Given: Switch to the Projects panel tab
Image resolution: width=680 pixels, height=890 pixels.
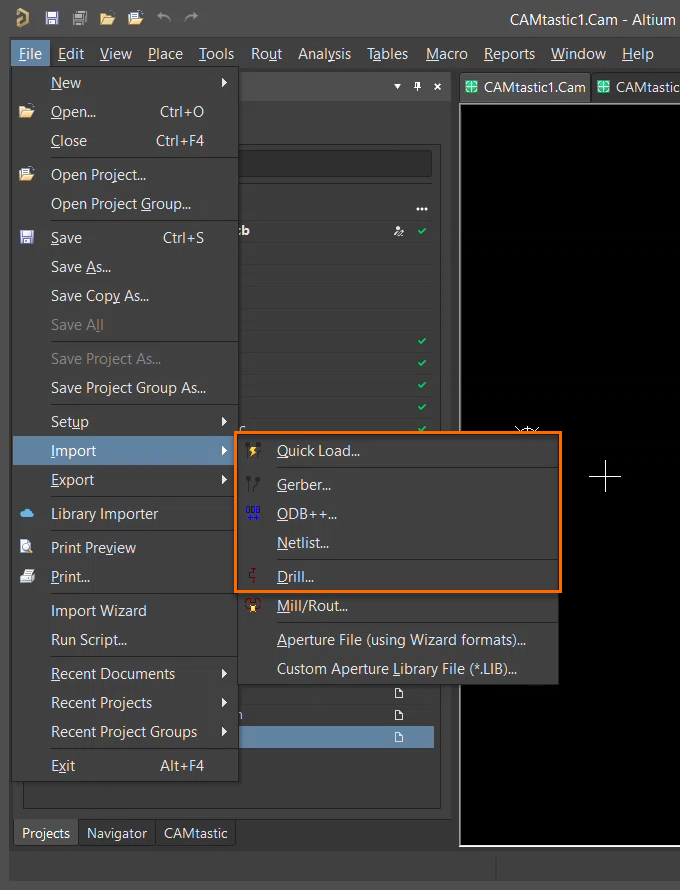Looking at the screenshot, I should coord(45,833).
